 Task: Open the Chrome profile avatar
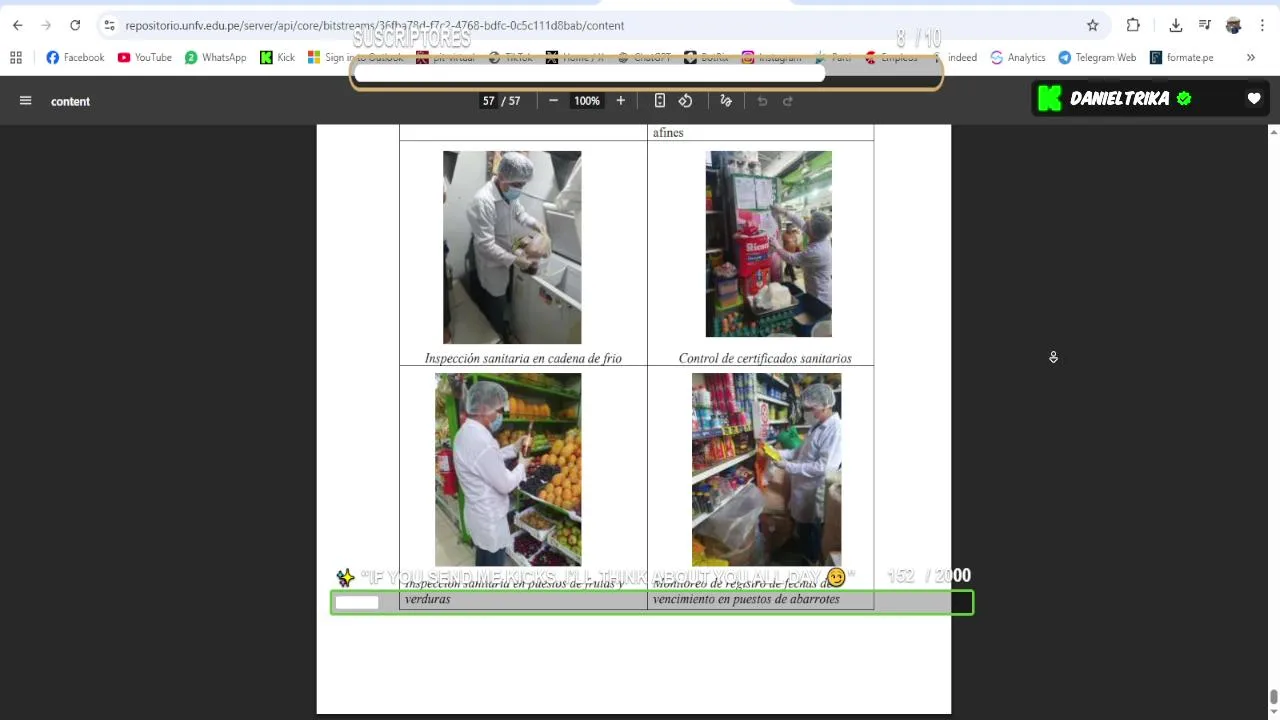(x=1233, y=25)
